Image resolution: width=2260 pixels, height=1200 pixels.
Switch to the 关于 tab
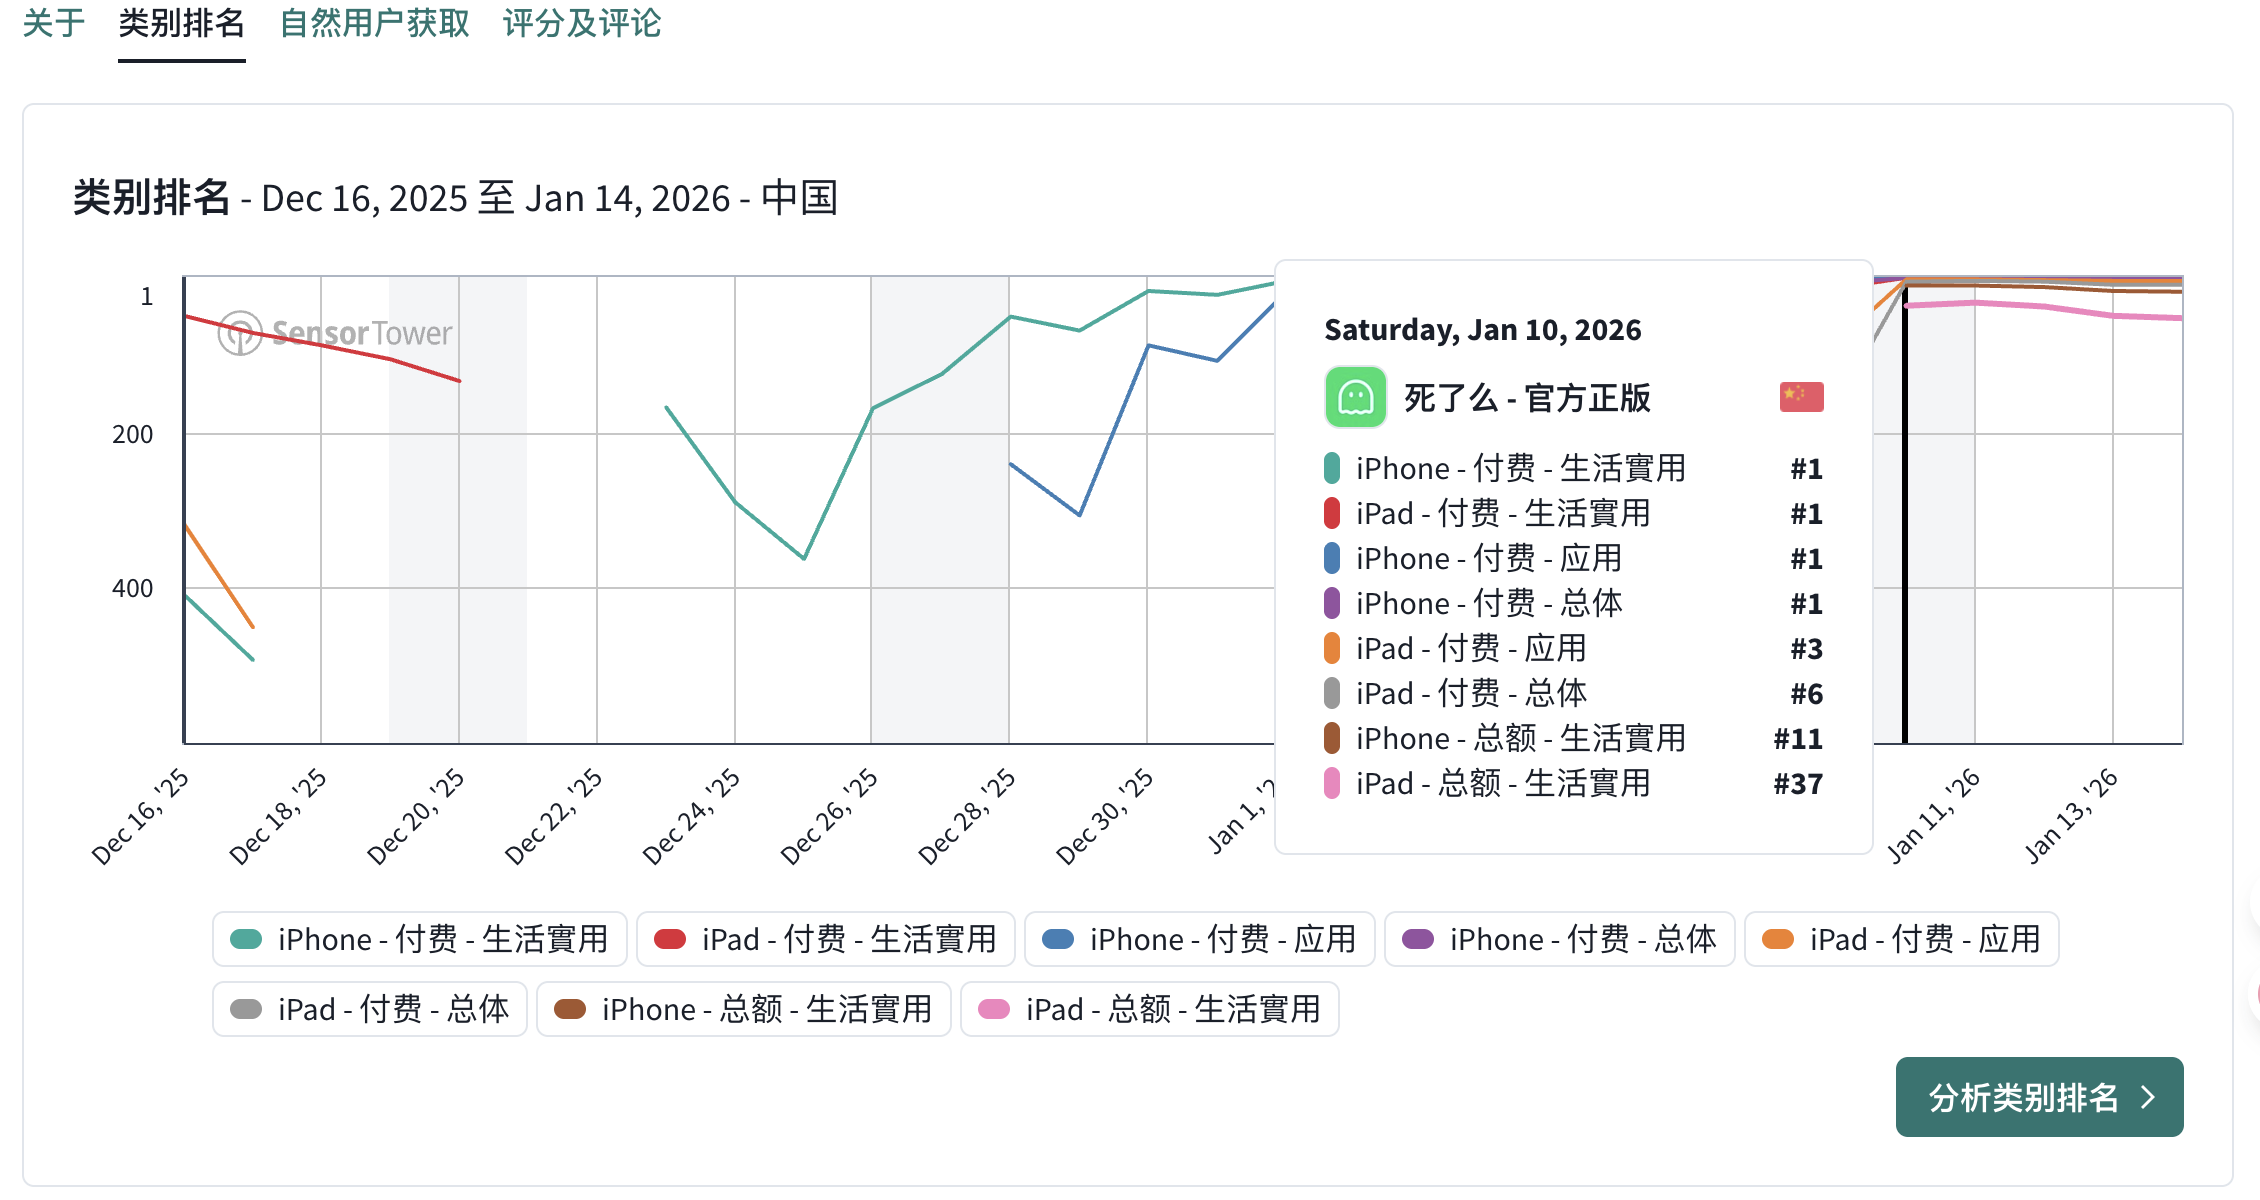tap(54, 24)
